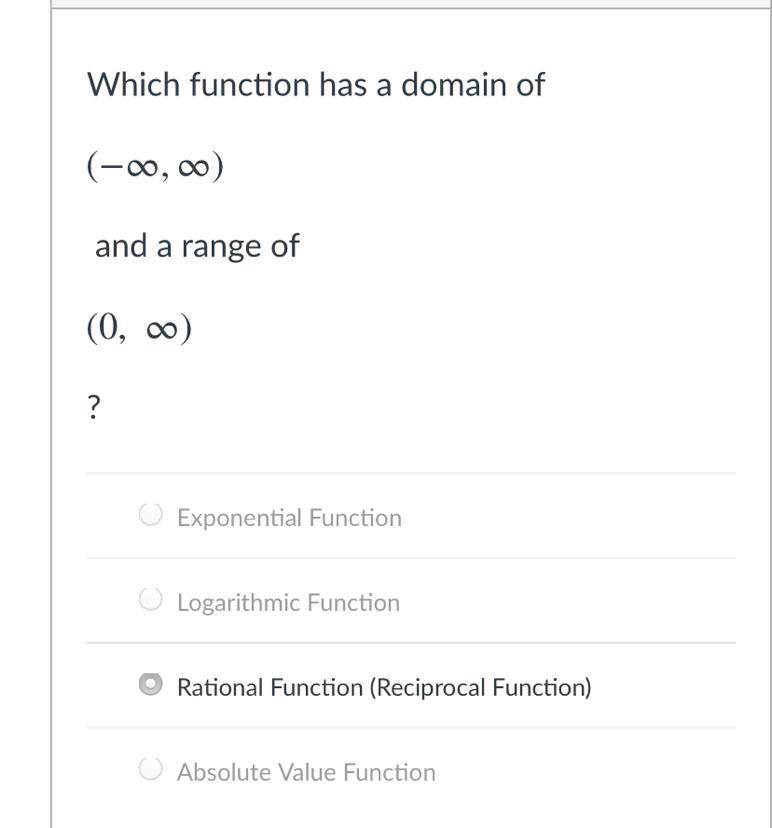The width and height of the screenshot is (772, 828).
Task: Select the Exponential Function radio button
Action: pyautogui.click(x=150, y=515)
